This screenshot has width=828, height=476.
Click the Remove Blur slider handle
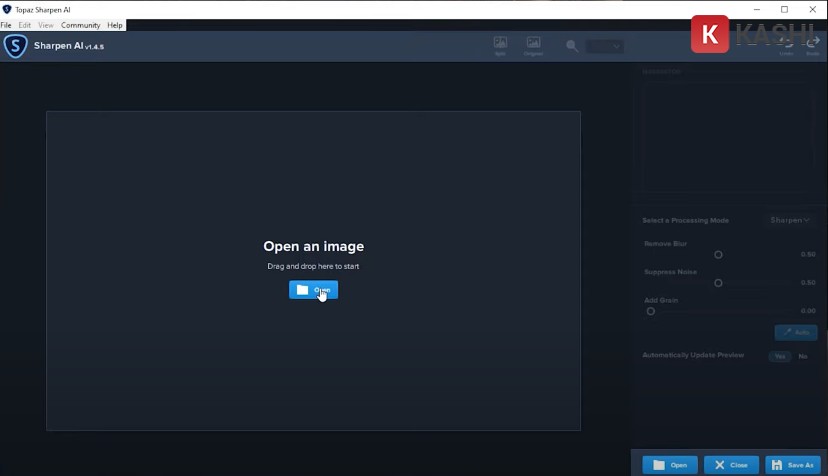(x=718, y=255)
